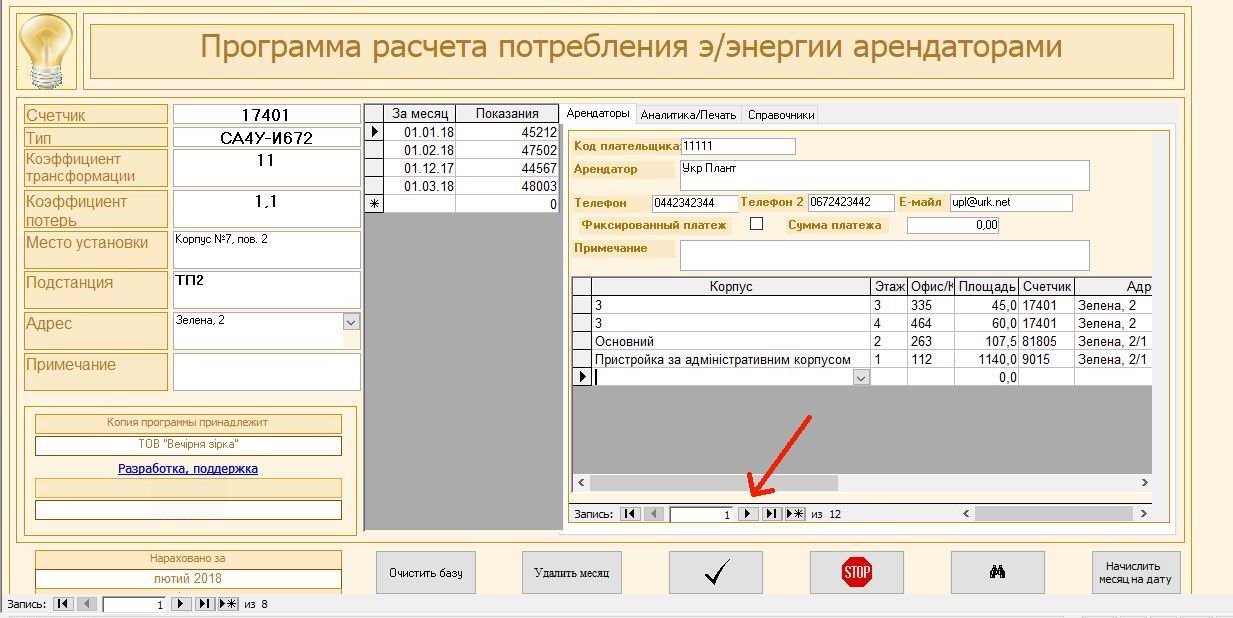Image resolution: width=1233 pixels, height=618 pixels.
Task: Switch to the Арендаторы tab
Action: (x=598, y=114)
